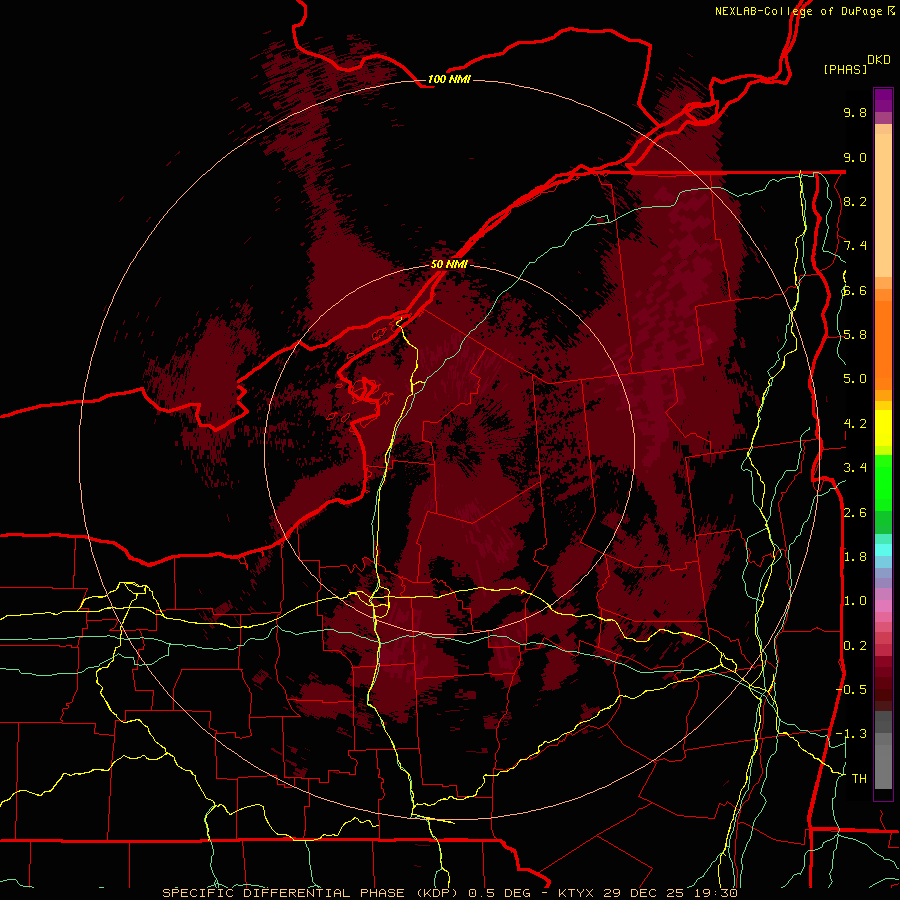
Task: Click the 5.8 legend value label
Action: click(855, 335)
